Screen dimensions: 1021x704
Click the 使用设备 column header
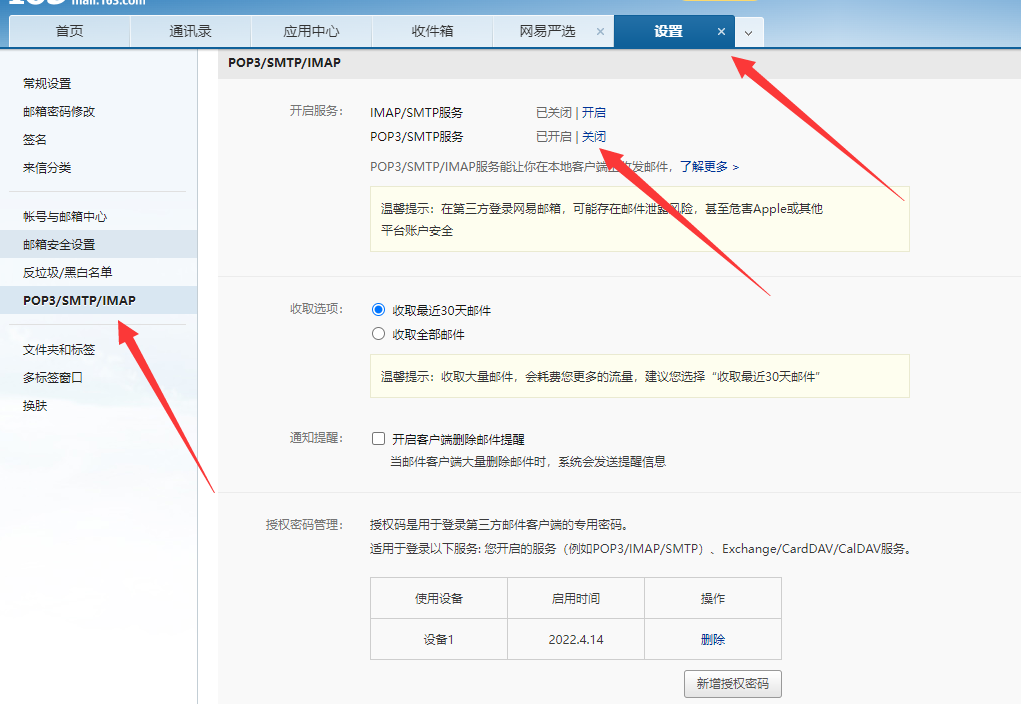click(439, 598)
